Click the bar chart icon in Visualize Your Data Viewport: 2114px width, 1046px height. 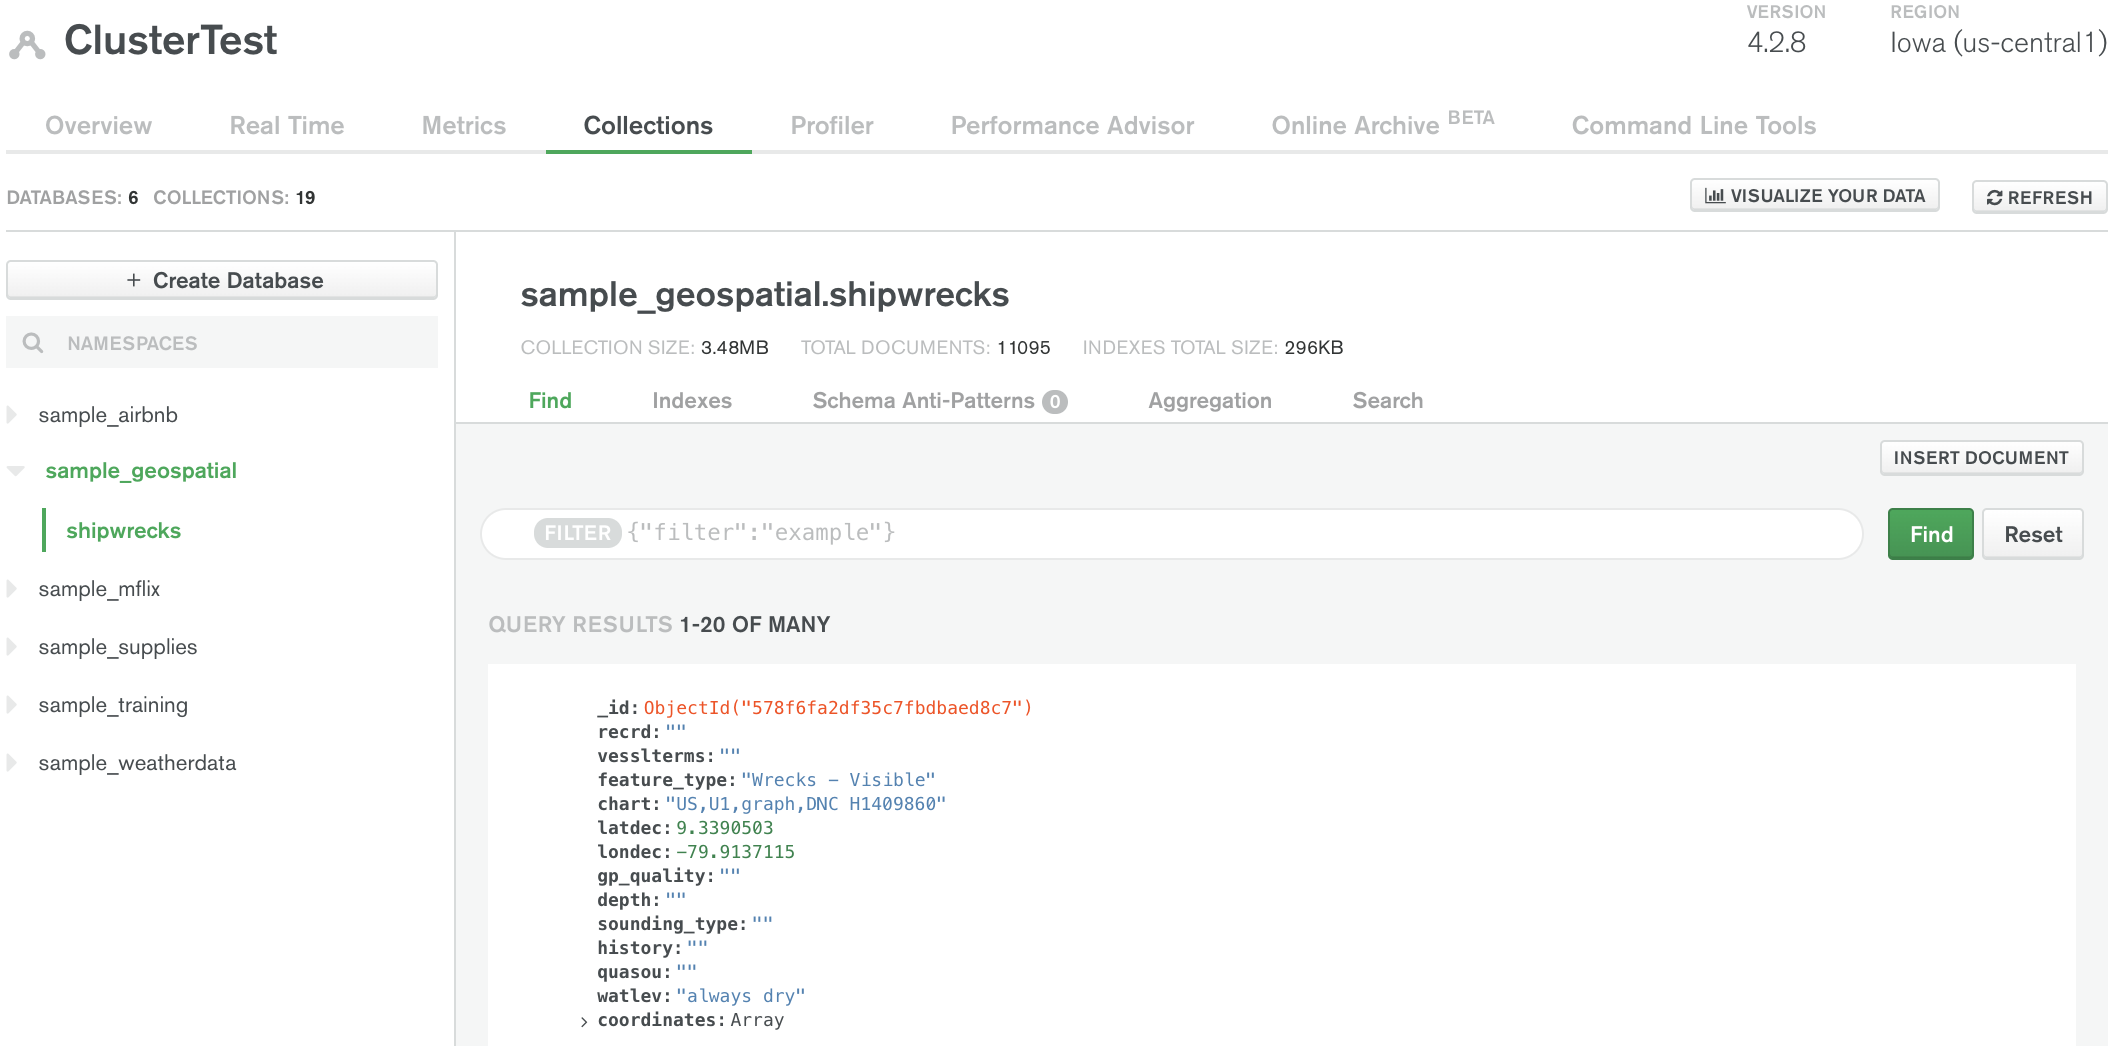[x=1713, y=195]
